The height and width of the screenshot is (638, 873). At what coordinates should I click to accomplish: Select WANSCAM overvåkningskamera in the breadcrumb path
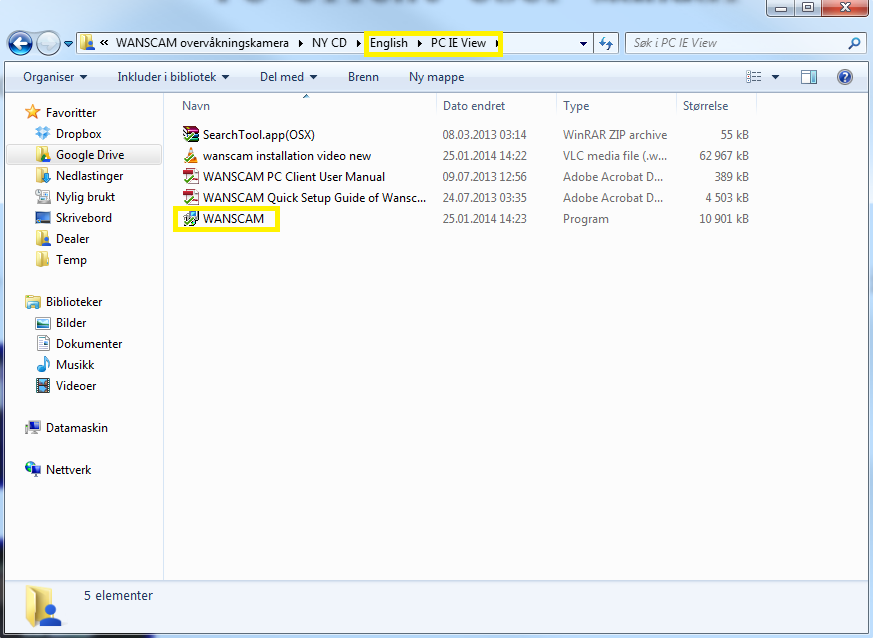pyautogui.click(x=202, y=43)
